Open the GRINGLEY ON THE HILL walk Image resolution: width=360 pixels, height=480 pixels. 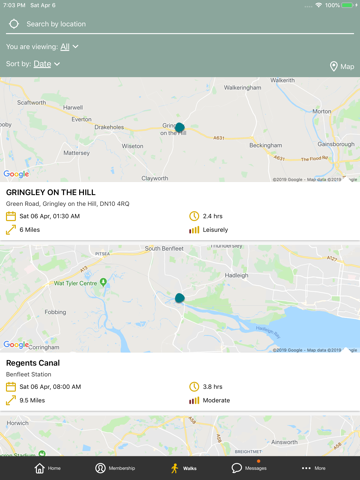51,192
